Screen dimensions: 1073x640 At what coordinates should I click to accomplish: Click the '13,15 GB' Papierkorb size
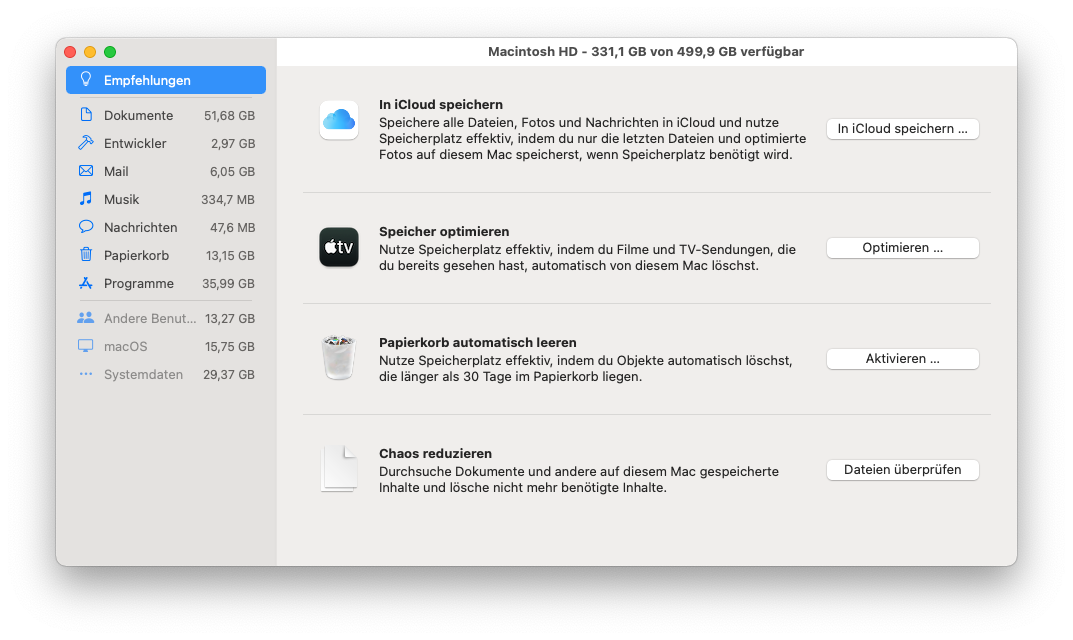[230, 256]
